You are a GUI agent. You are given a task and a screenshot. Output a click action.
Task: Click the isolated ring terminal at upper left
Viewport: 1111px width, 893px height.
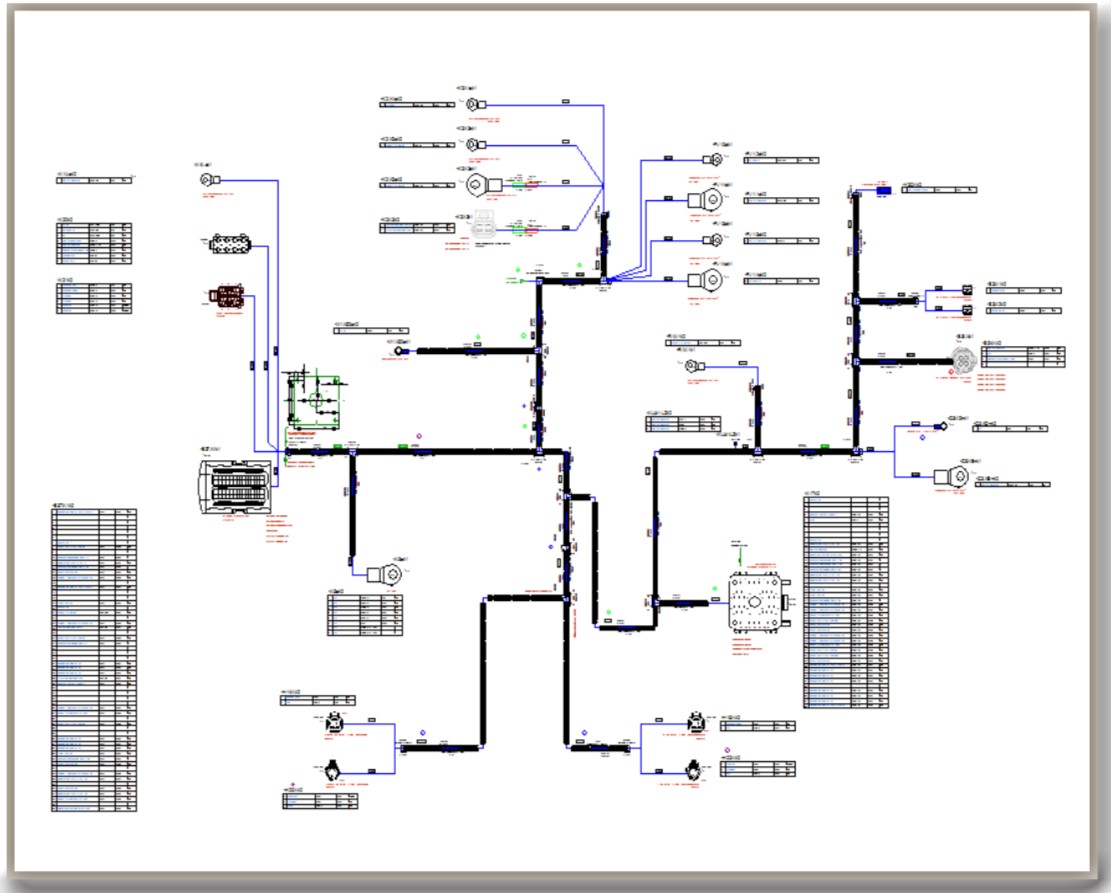(209, 180)
